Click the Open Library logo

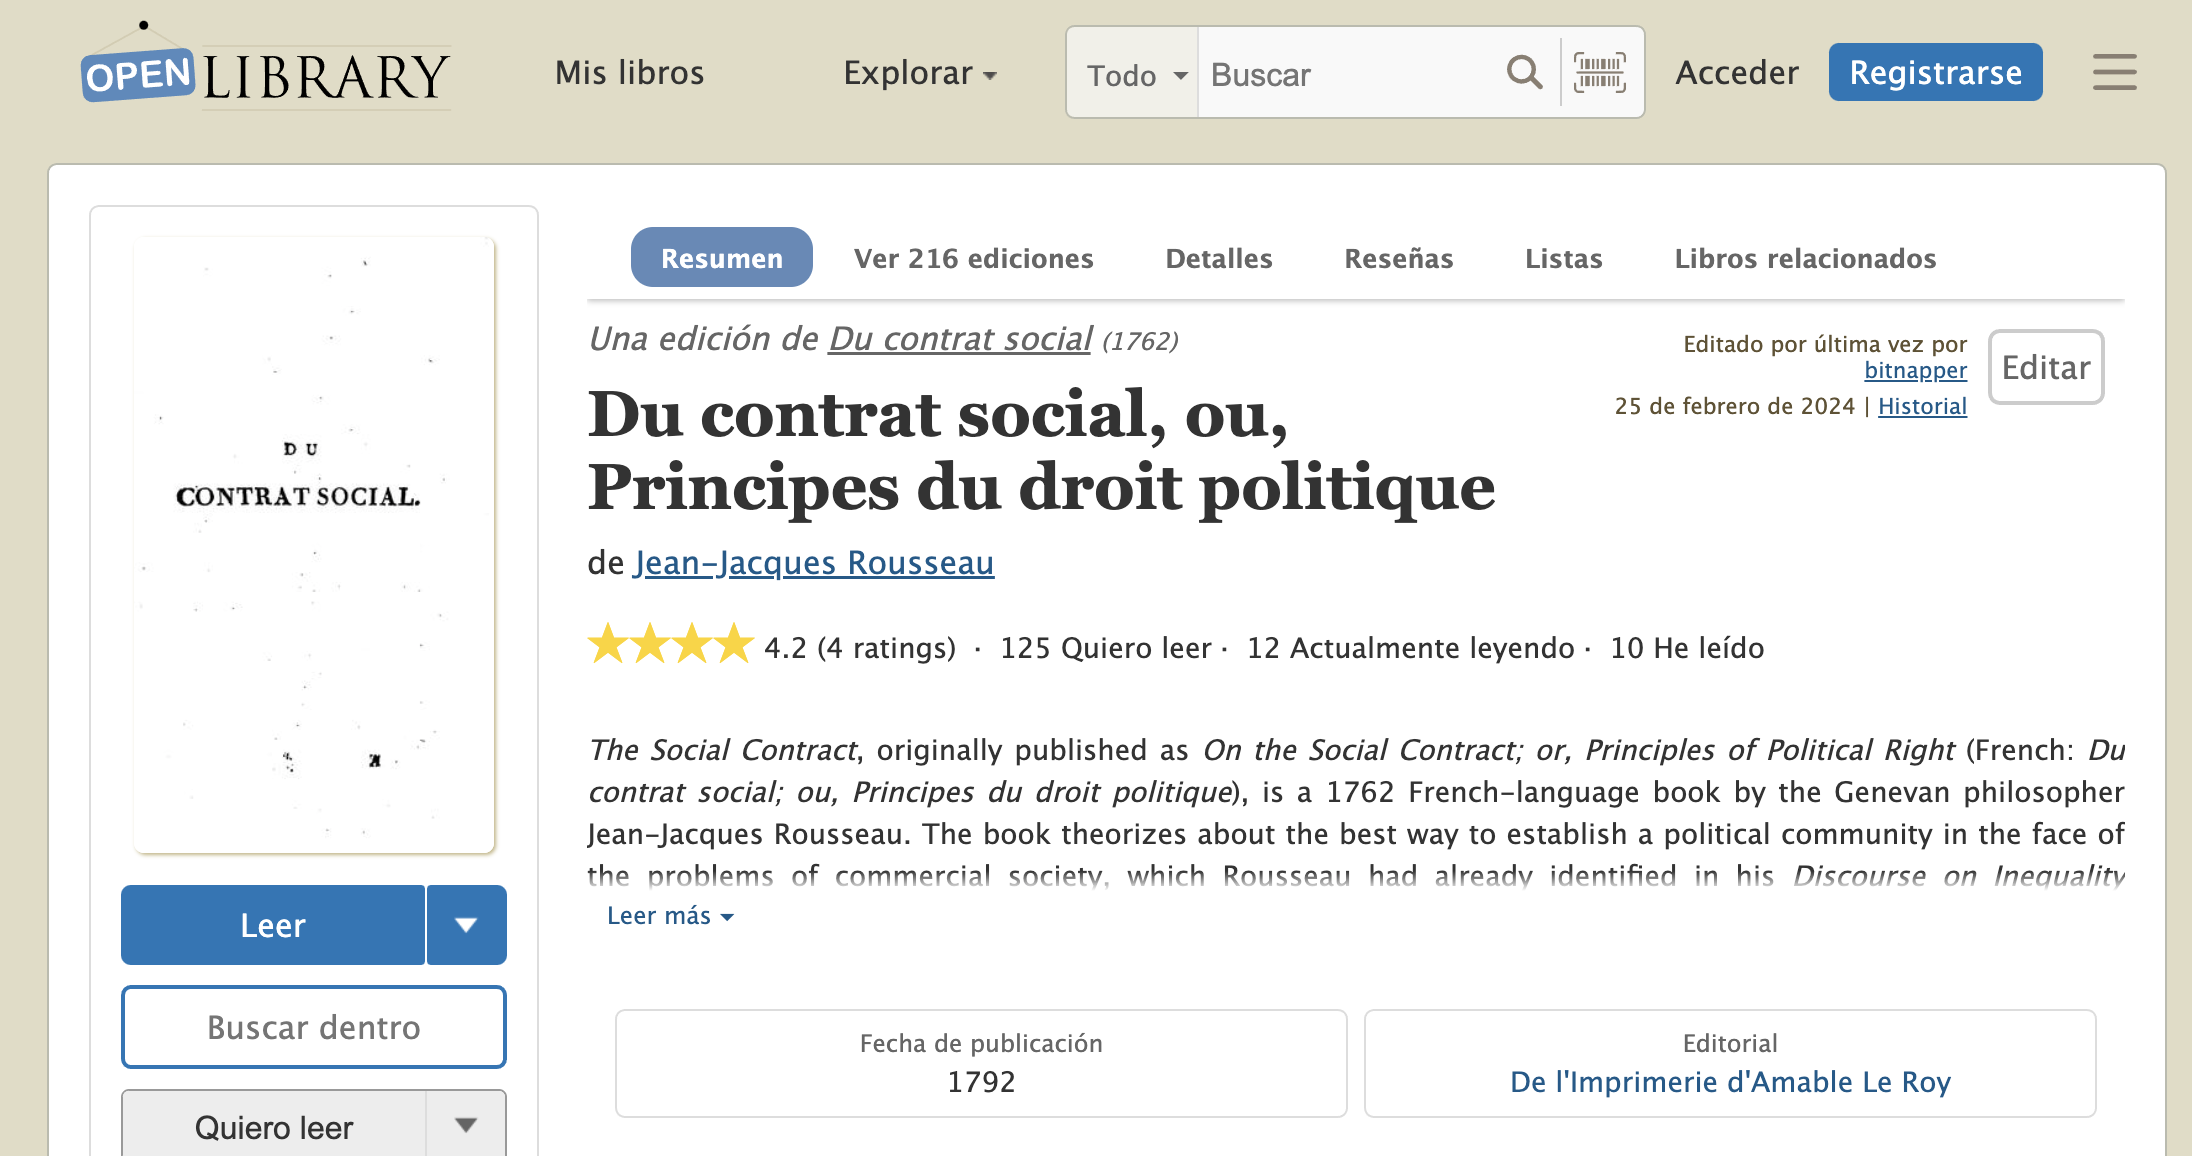[266, 68]
